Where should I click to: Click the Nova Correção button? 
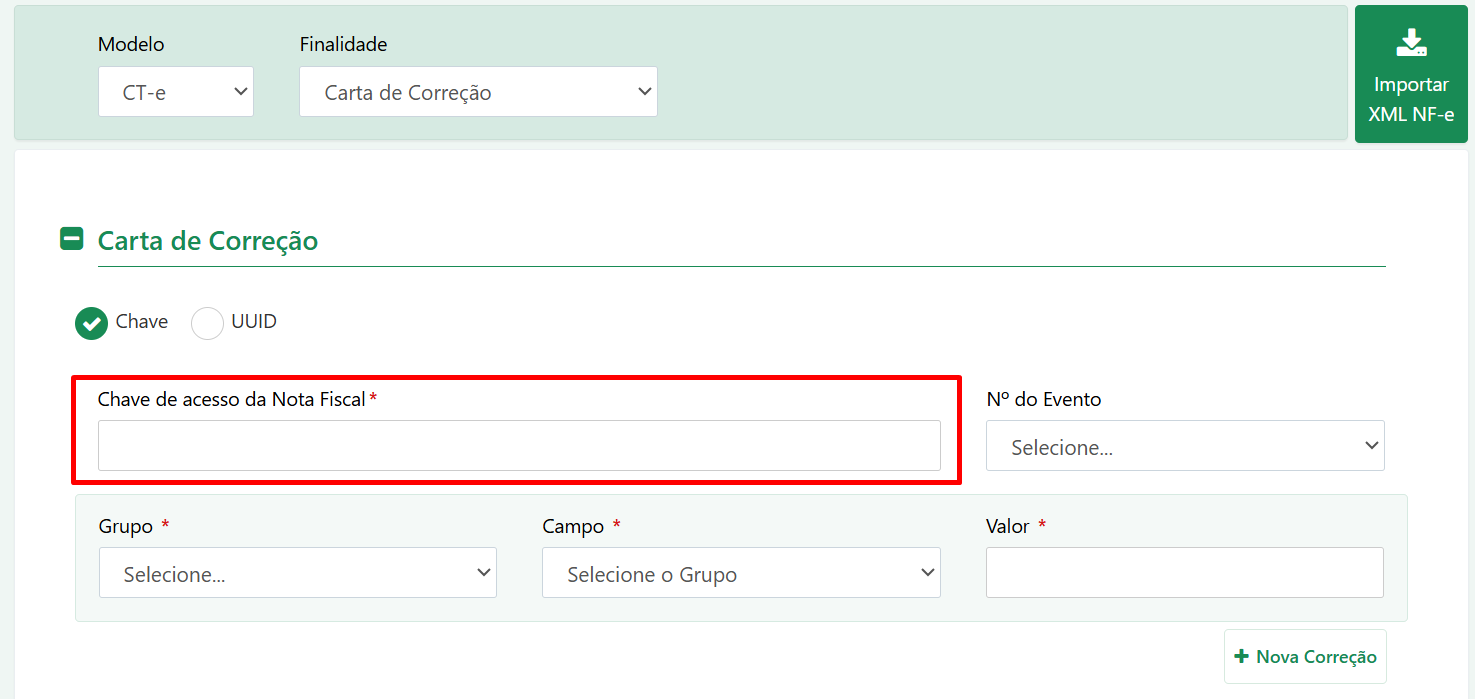click(x=1305, y=657)
